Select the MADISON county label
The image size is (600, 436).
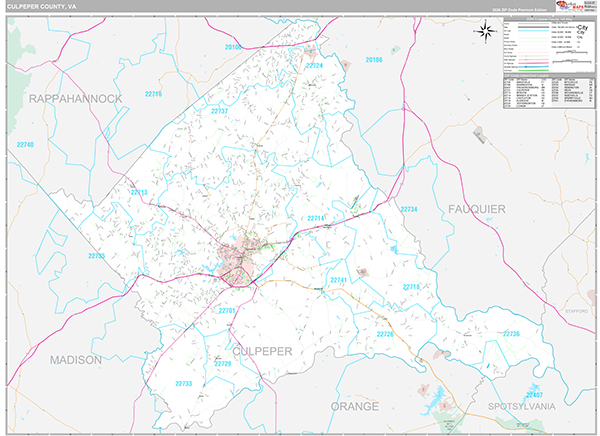point(76,360)
